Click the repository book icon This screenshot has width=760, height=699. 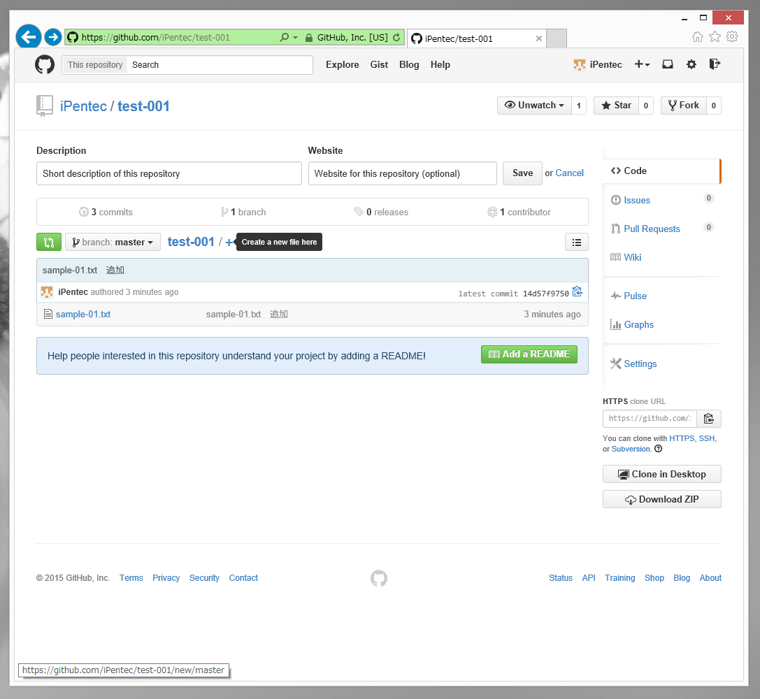44,106
